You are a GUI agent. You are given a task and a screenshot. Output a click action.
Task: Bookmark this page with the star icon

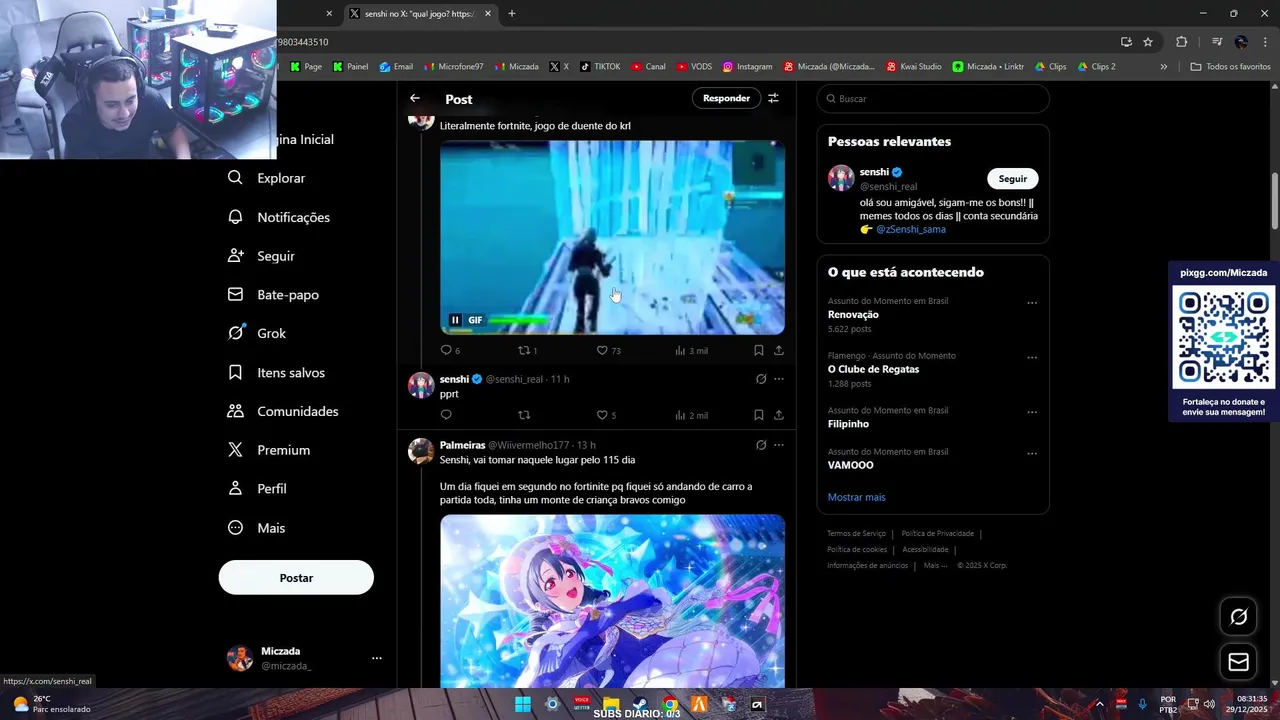click(1148, 42)
